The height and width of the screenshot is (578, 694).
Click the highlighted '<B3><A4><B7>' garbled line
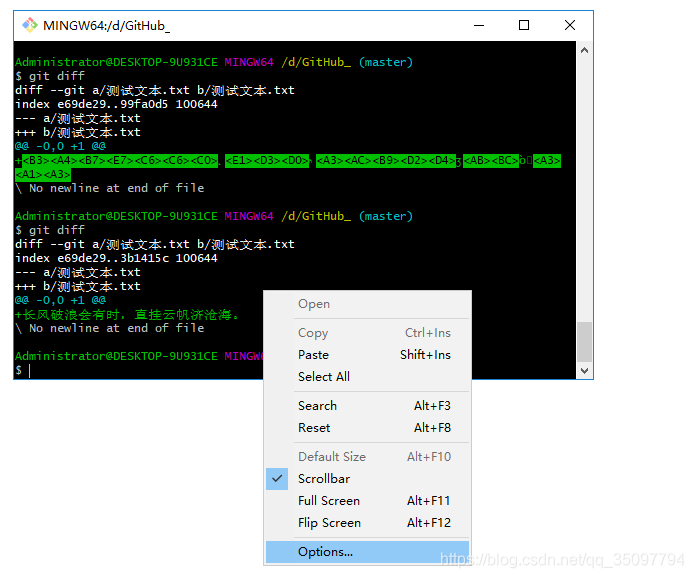tap(288, 167)
